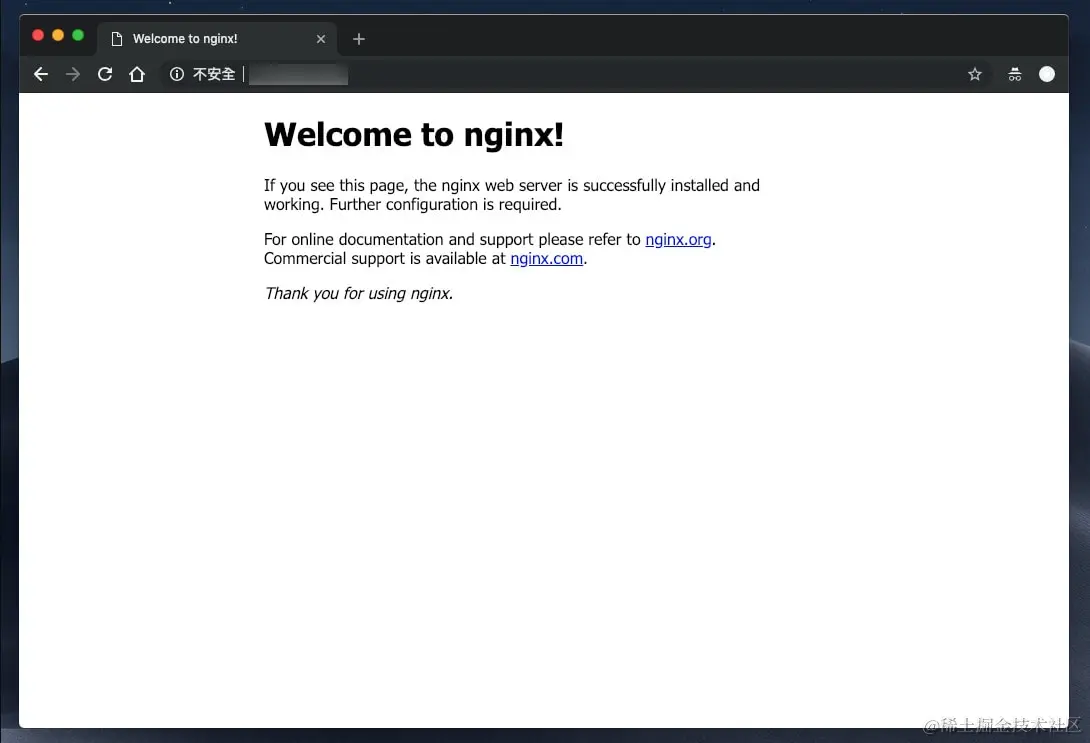Image resolution: width=1090 pixels, height=743 pixels.
Task: Go back to the previous page
Action: tap(41, 74)
